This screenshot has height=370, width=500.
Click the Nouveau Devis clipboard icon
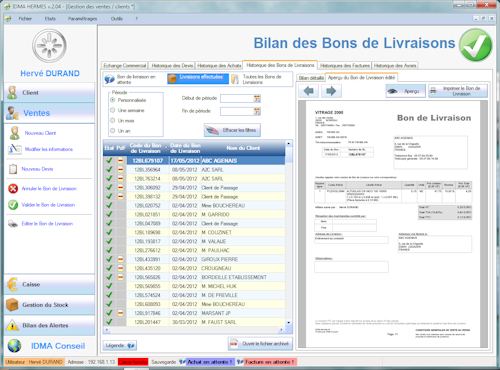(13, 169)
